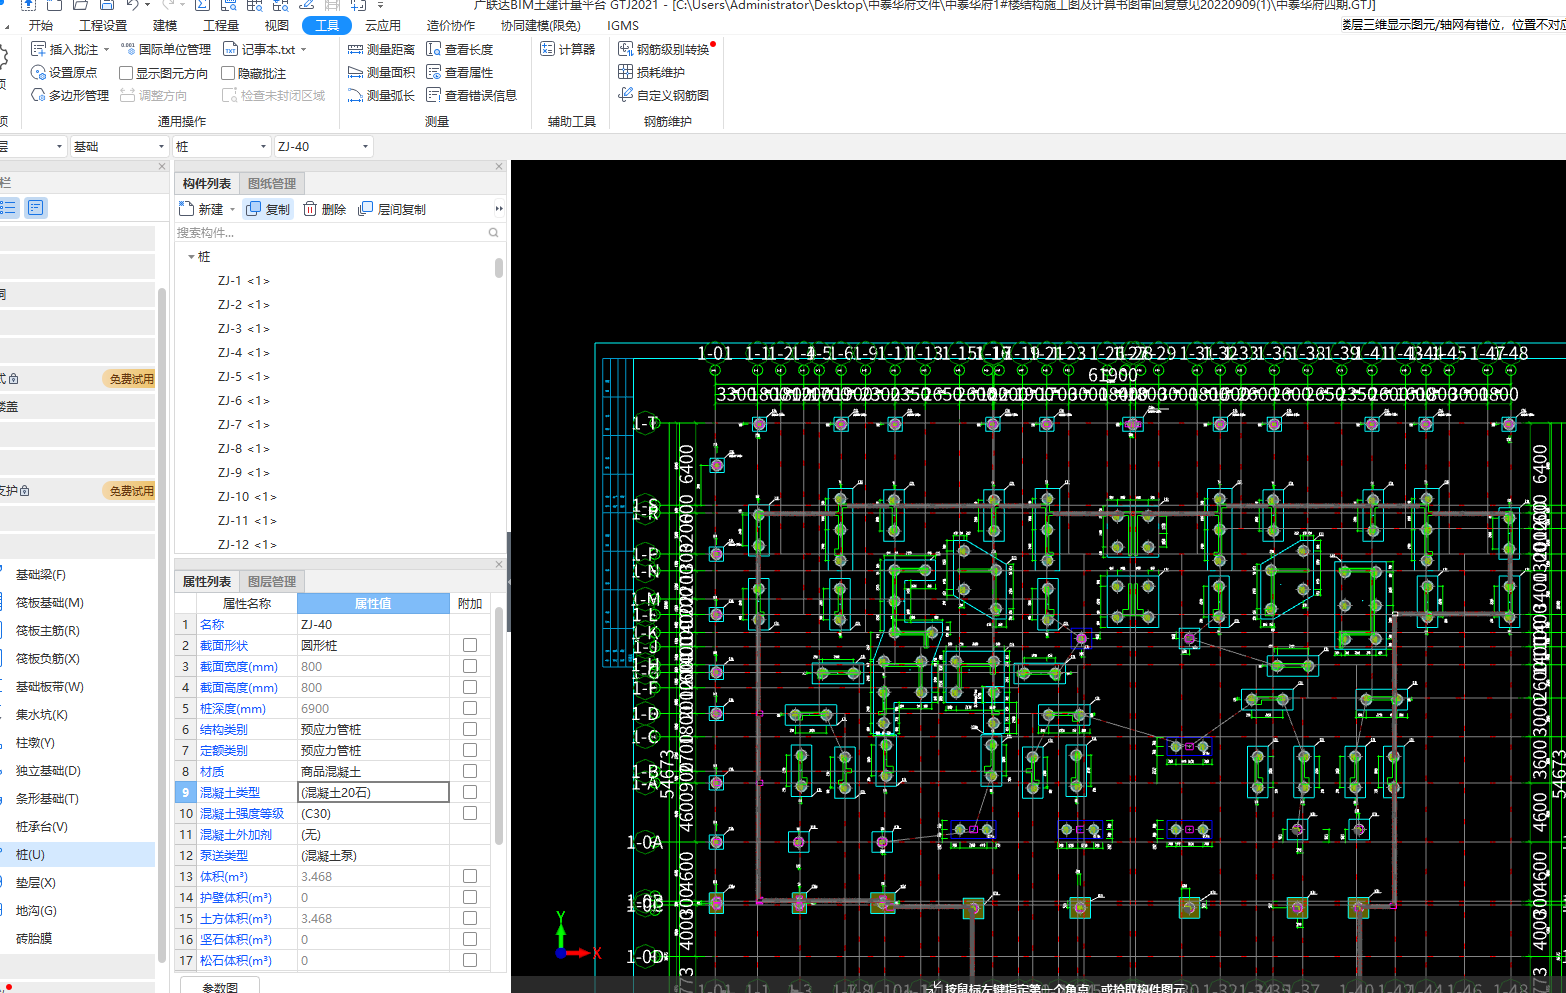Tick the 附加 checkbox for 截面宽度 row
1566x993 pixels.
point(470,666)
